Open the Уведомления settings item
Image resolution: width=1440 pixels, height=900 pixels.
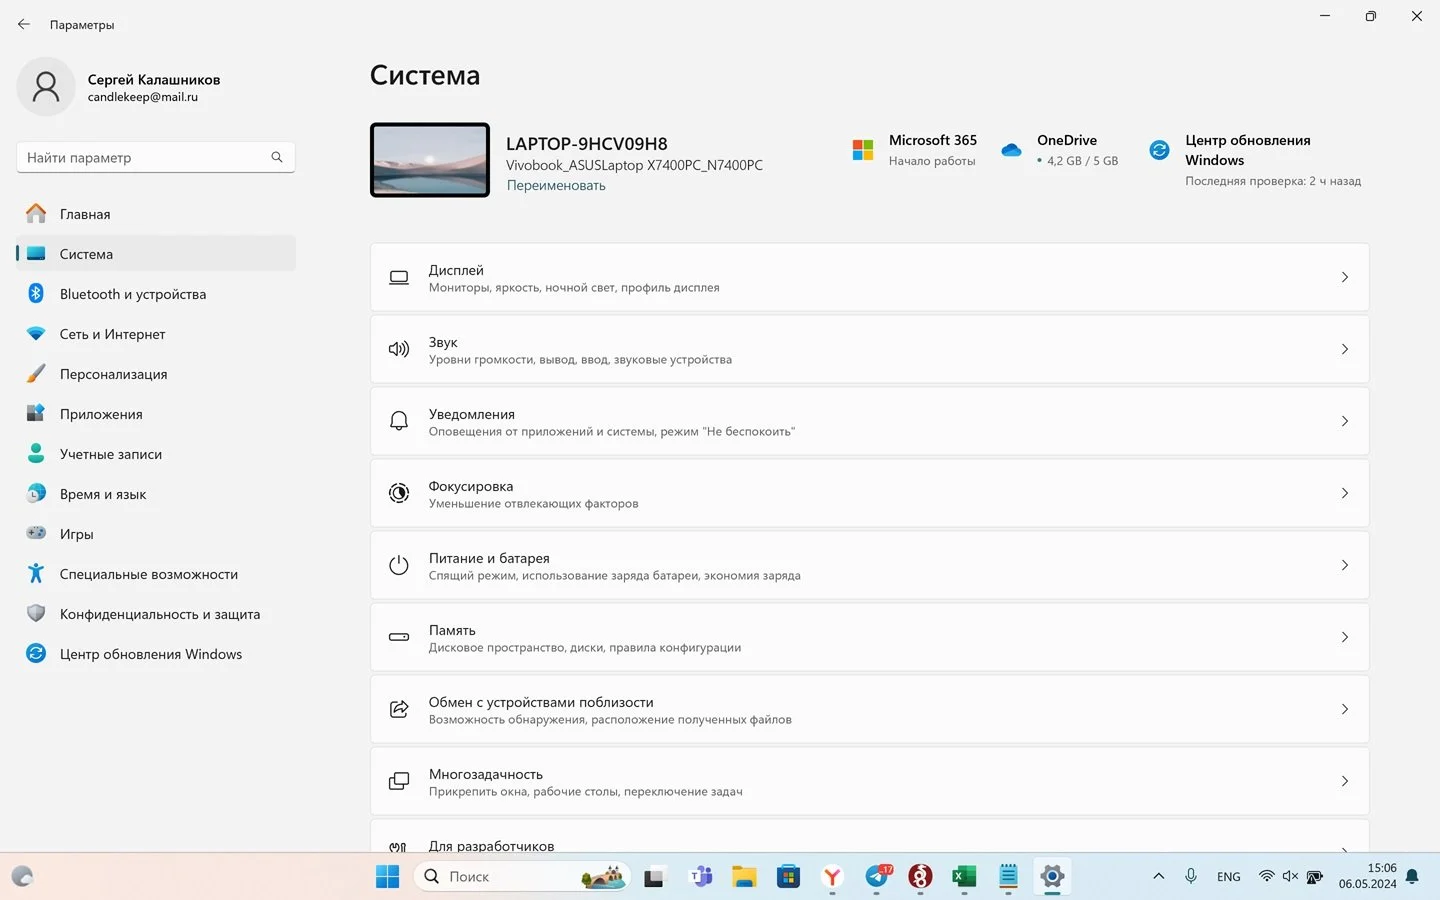click(x=869, y=421)
